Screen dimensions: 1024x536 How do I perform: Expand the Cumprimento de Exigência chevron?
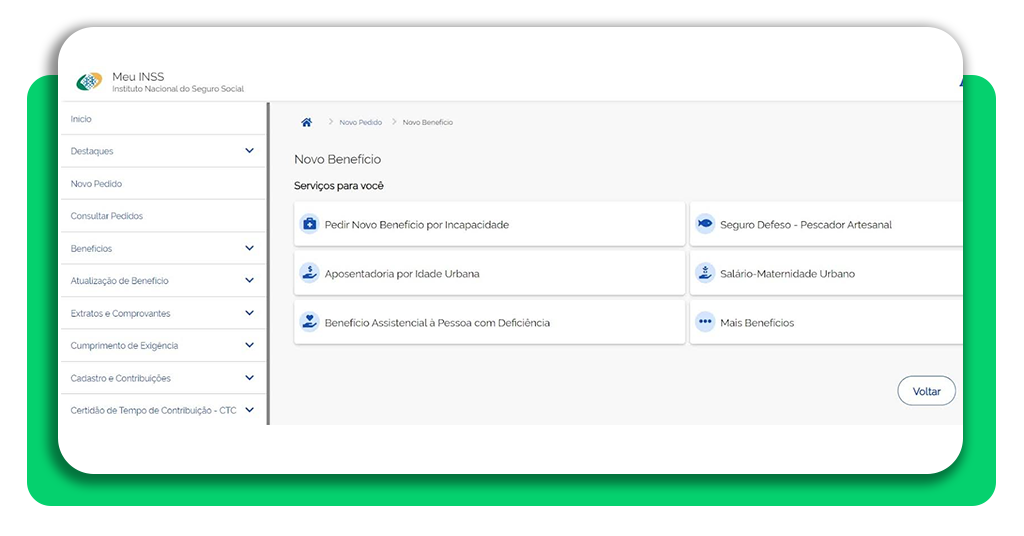[249, 345]
